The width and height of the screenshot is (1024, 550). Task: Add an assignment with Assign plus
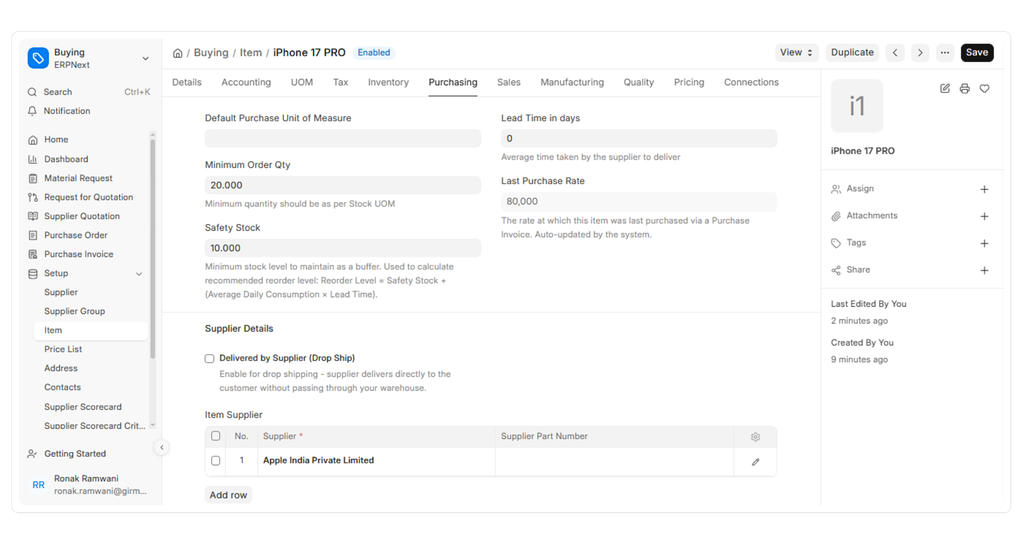point(984,189)
